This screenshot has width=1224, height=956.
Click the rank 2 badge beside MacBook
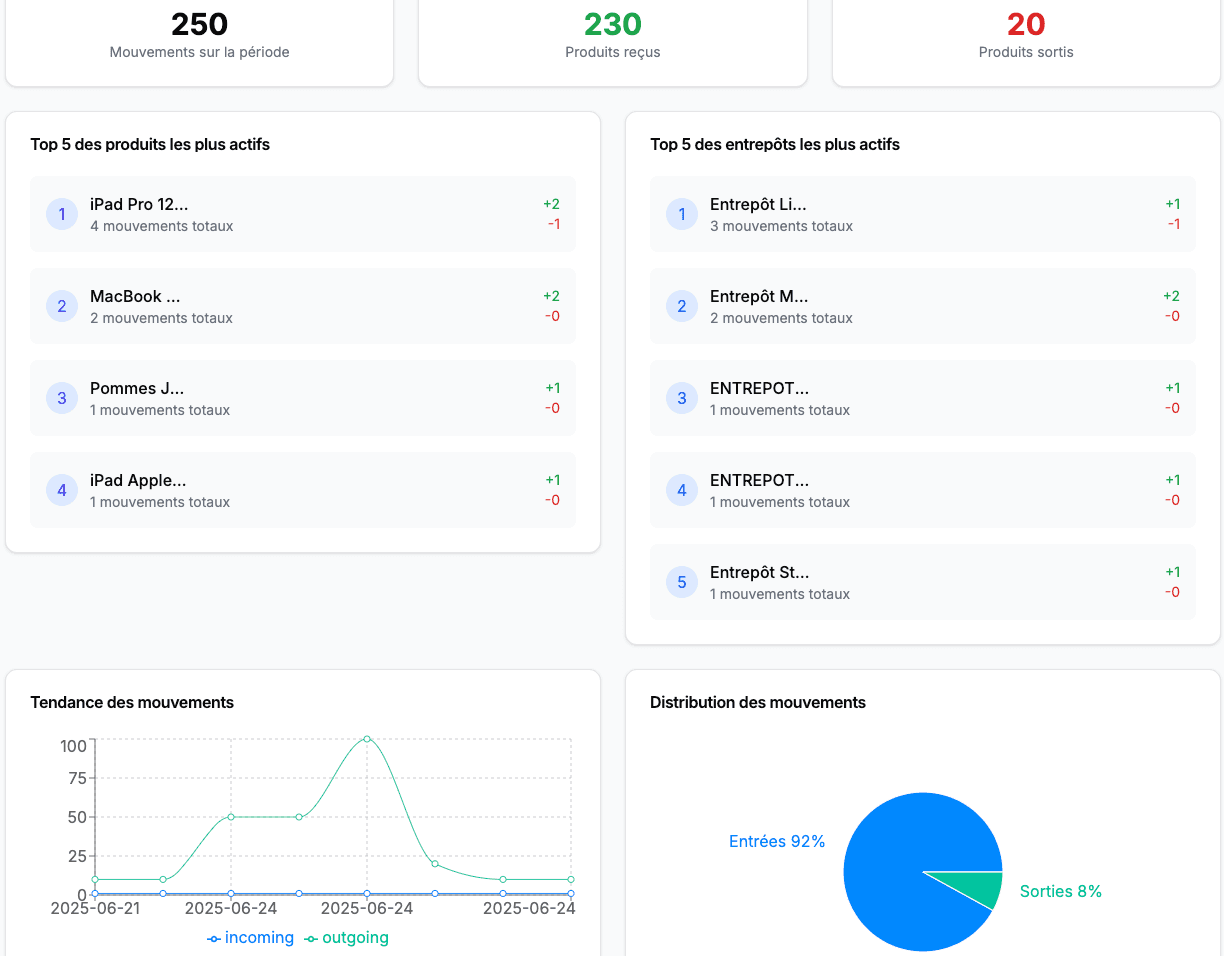[62, 306]
